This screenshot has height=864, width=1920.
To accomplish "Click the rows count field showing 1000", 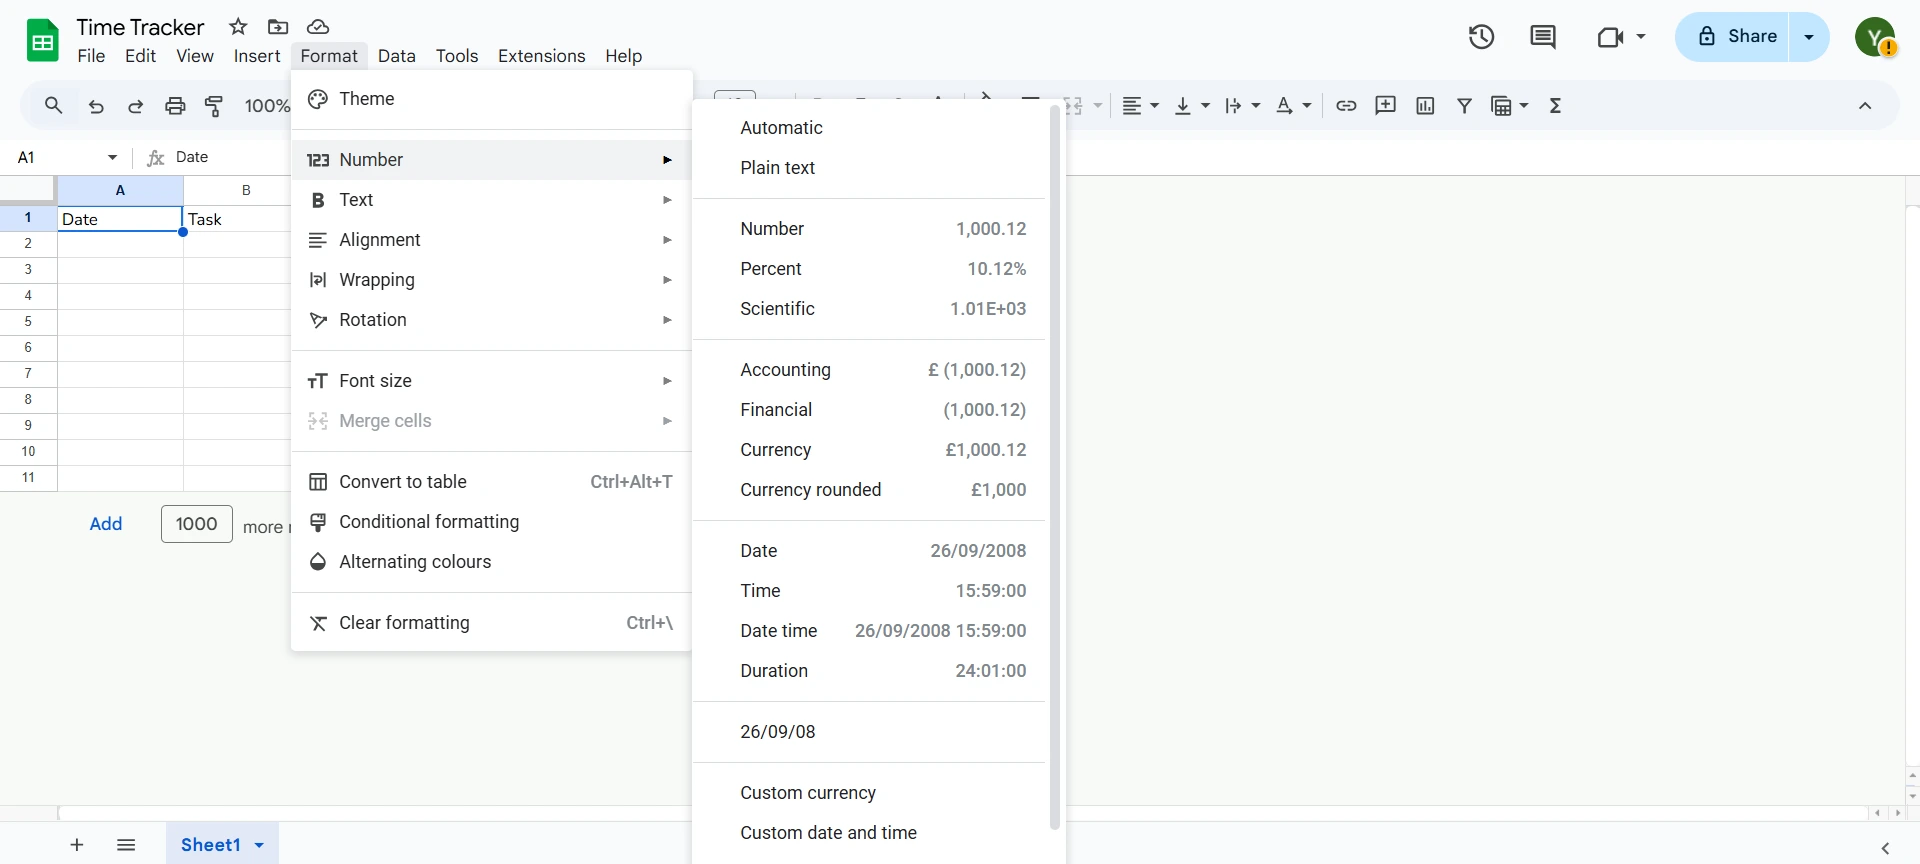I will pyautogui.click(x=197, y=524).
